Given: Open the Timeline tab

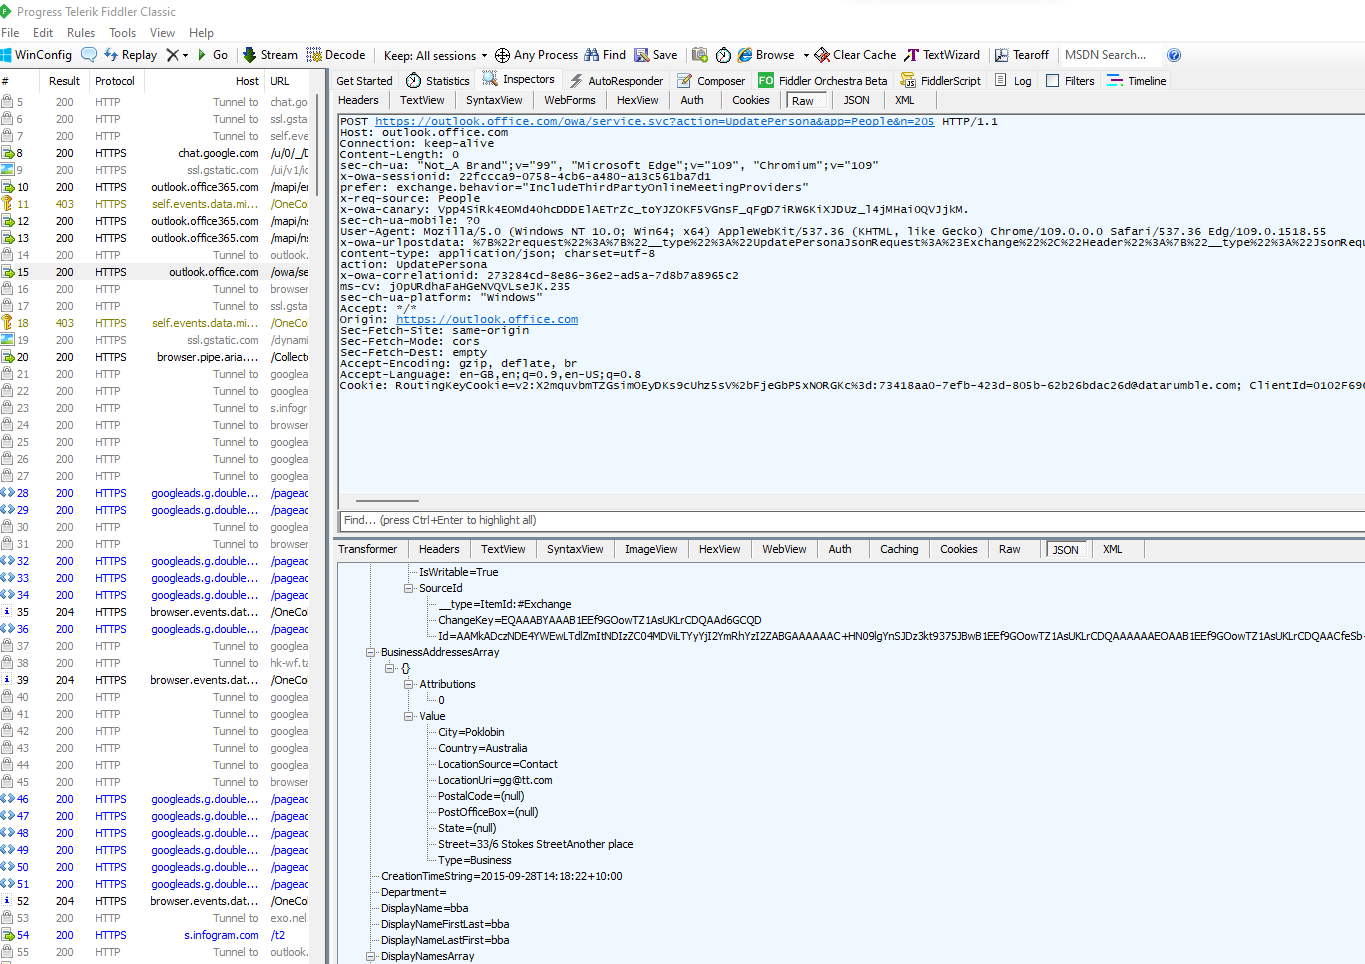Looking at the screenshot, I should (x=1137, y=81).
